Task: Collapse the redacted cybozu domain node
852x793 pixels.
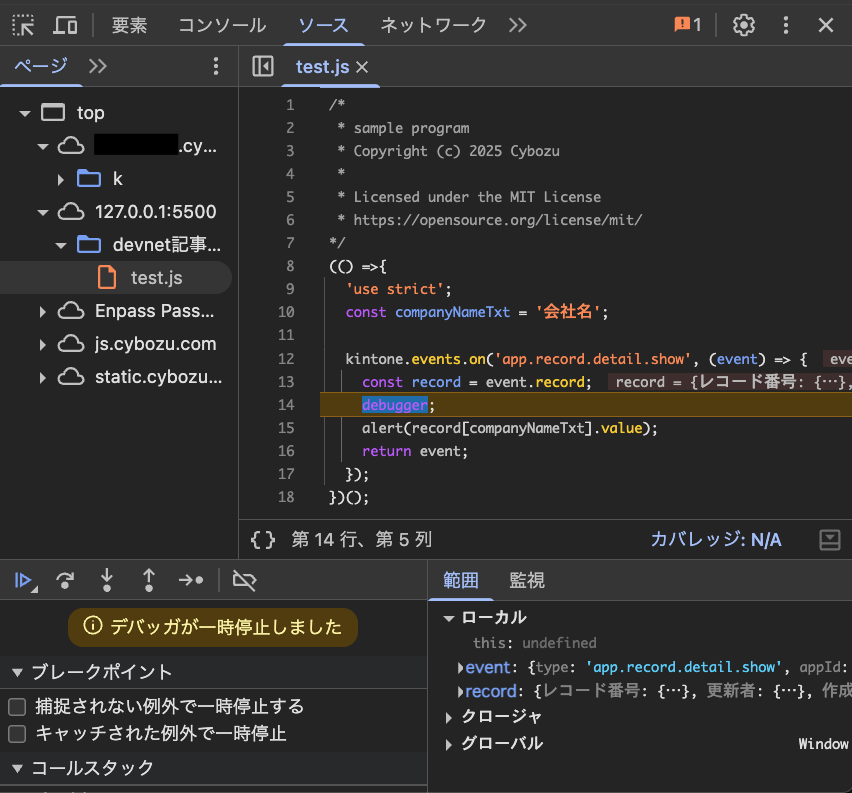Action: 42,147
